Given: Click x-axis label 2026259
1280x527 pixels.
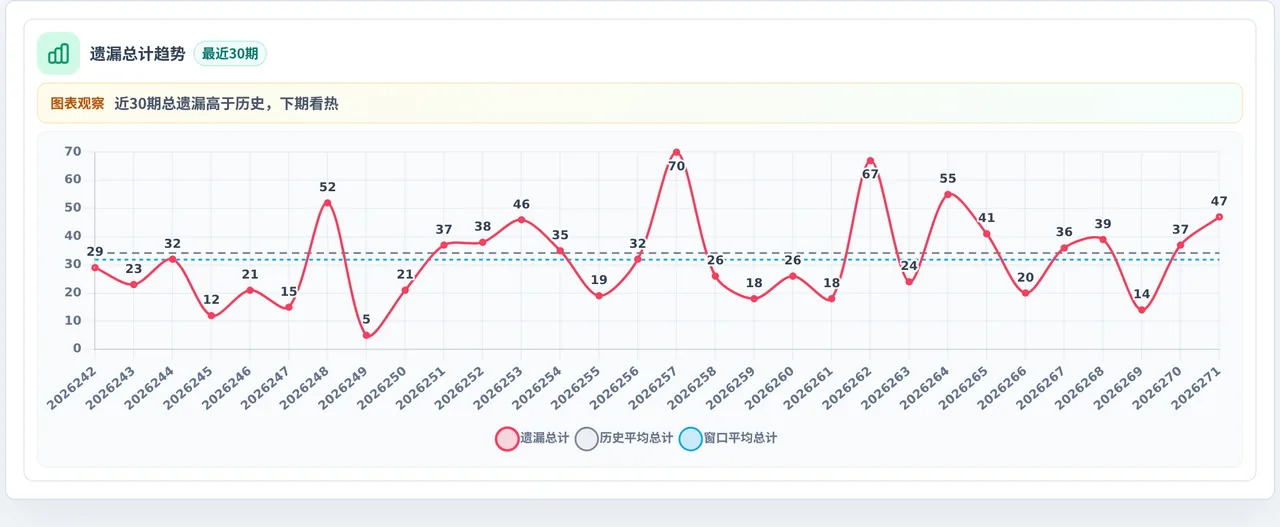Looking at the screenshot, I should point(731,386).
